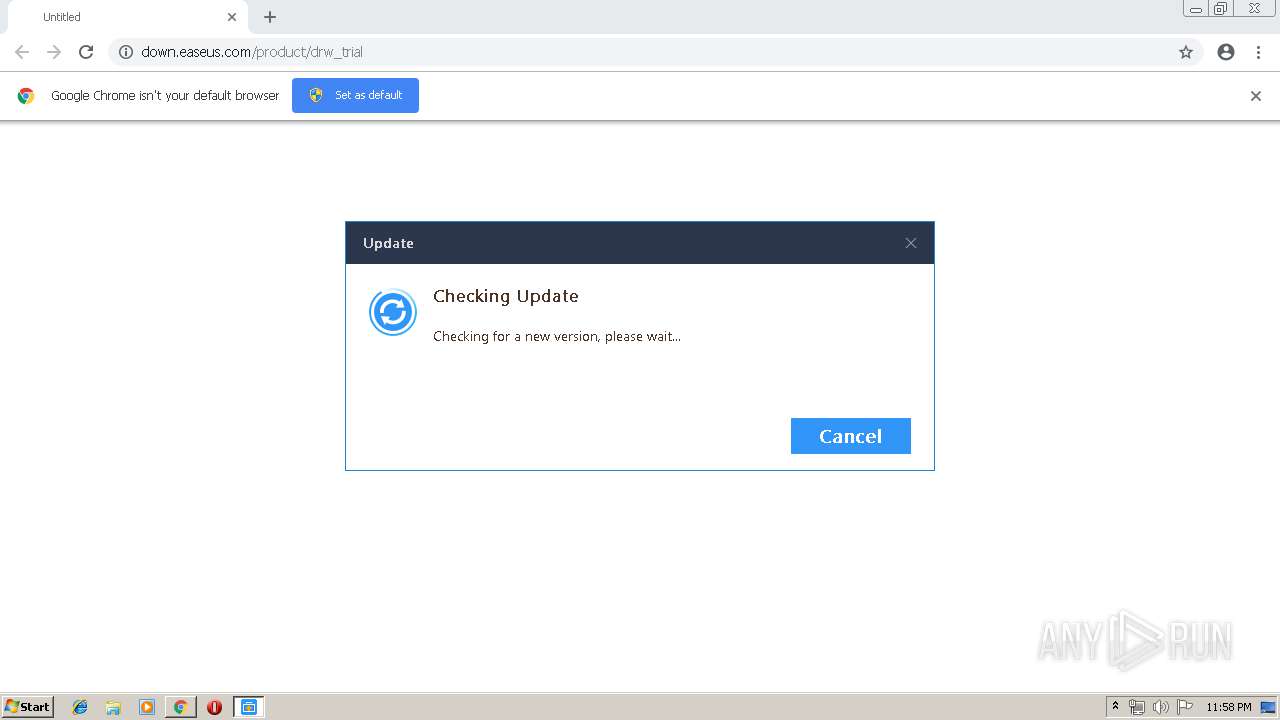Open the Chrome profile account icon
Viewport: 1280px width, 720px height.
point(1226,52)
